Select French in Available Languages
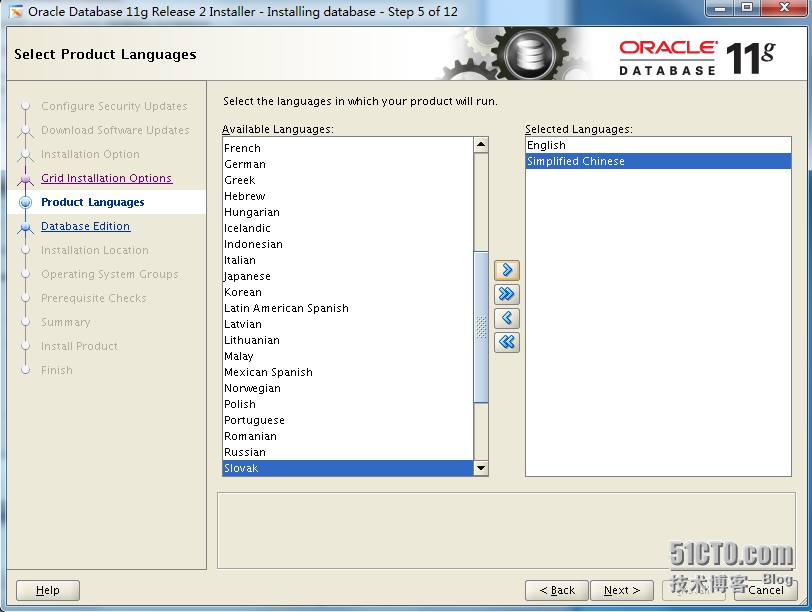The height and width of the screenshot is (612, 812). tap(347, 148)
